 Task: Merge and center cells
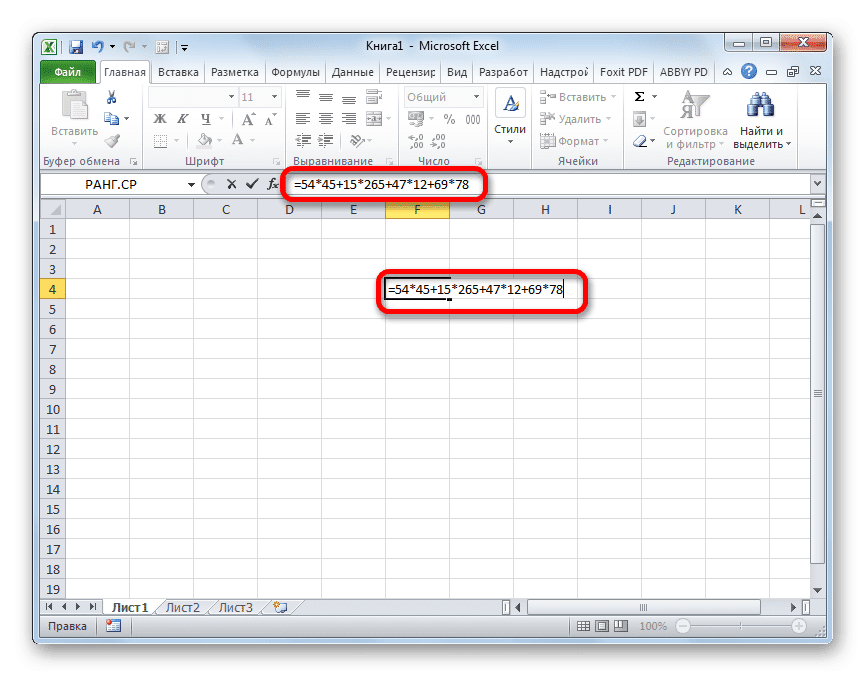pos(374,118)
